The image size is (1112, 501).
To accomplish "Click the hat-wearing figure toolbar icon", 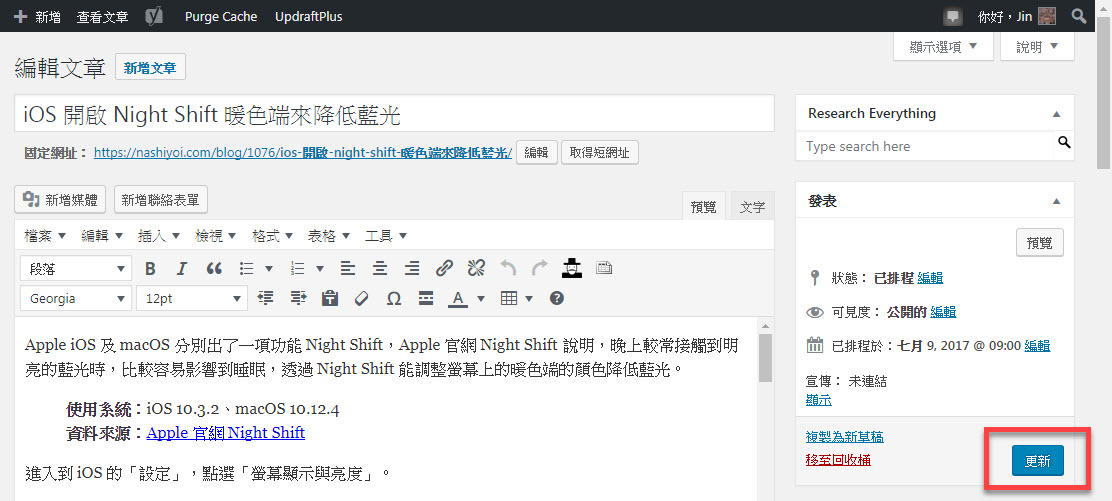I will pos(572,268).
